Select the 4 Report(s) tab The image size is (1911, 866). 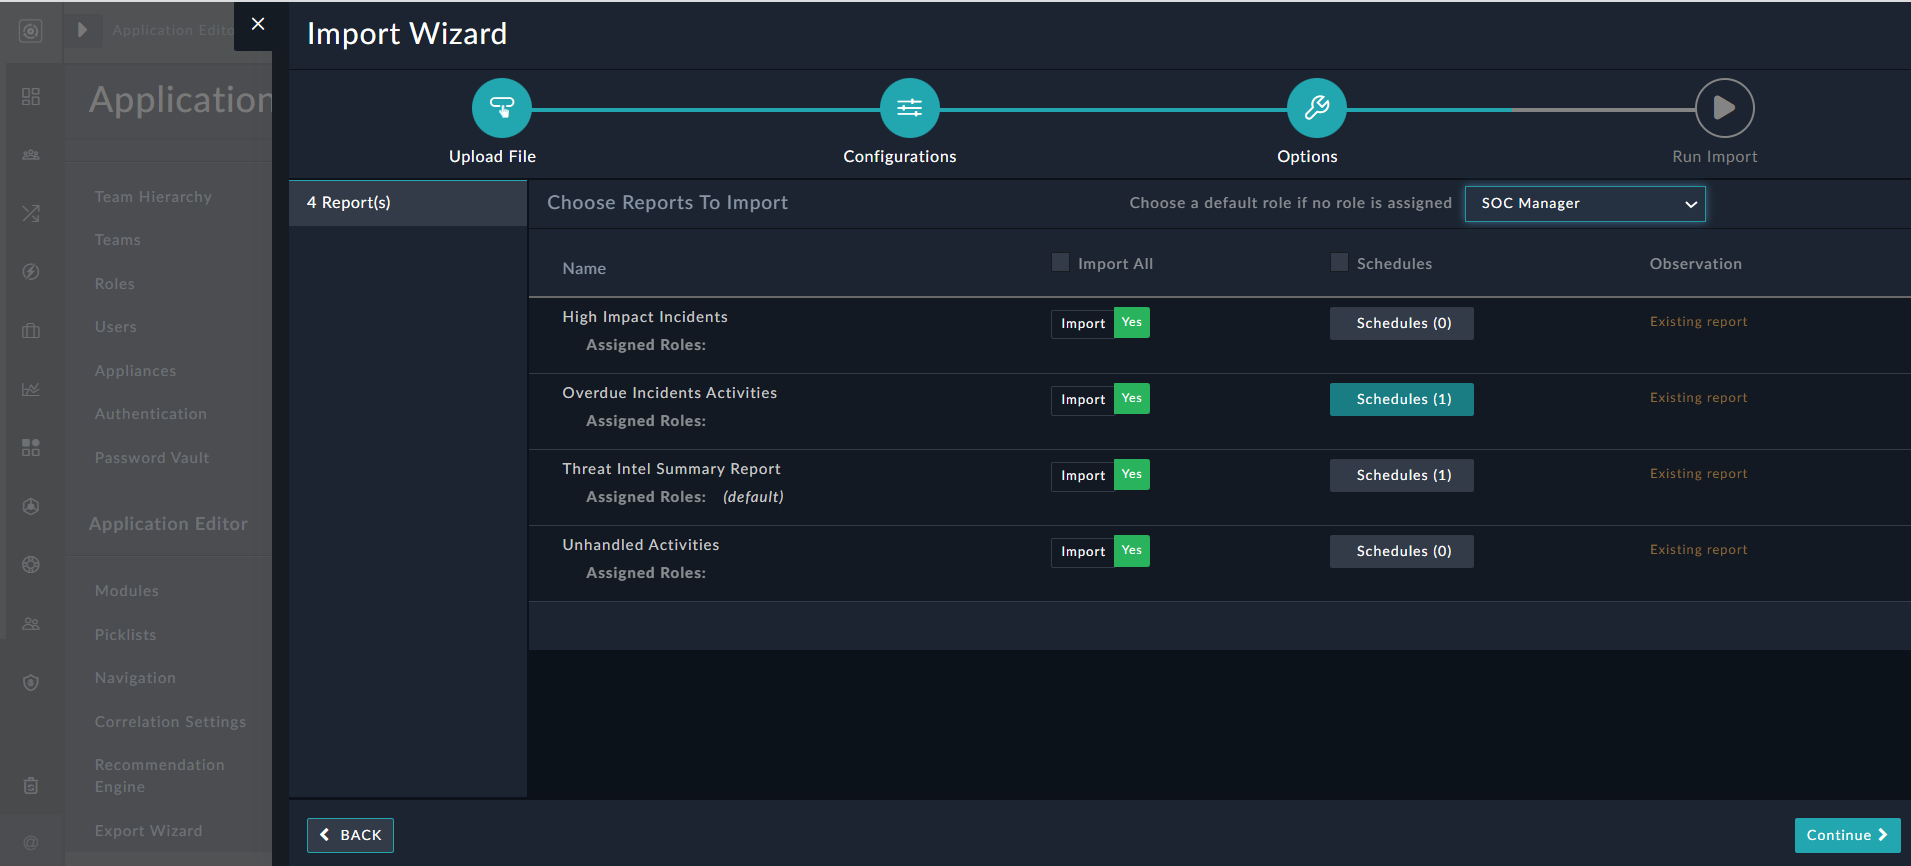coord(408,202)
